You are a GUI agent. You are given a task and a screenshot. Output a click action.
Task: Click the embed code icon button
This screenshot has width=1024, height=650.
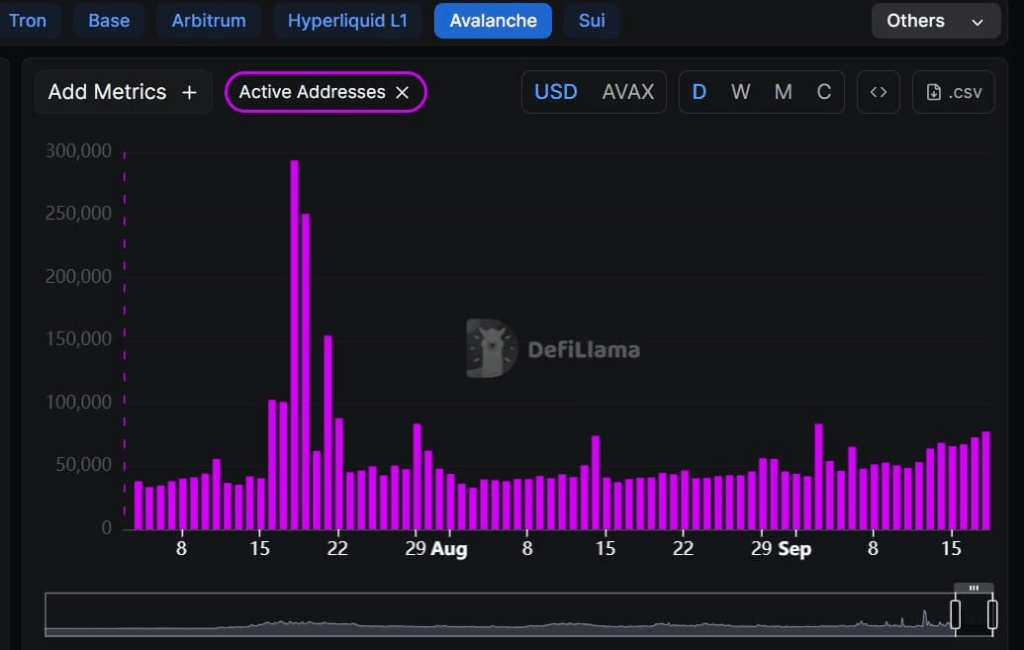click(878, 92)
